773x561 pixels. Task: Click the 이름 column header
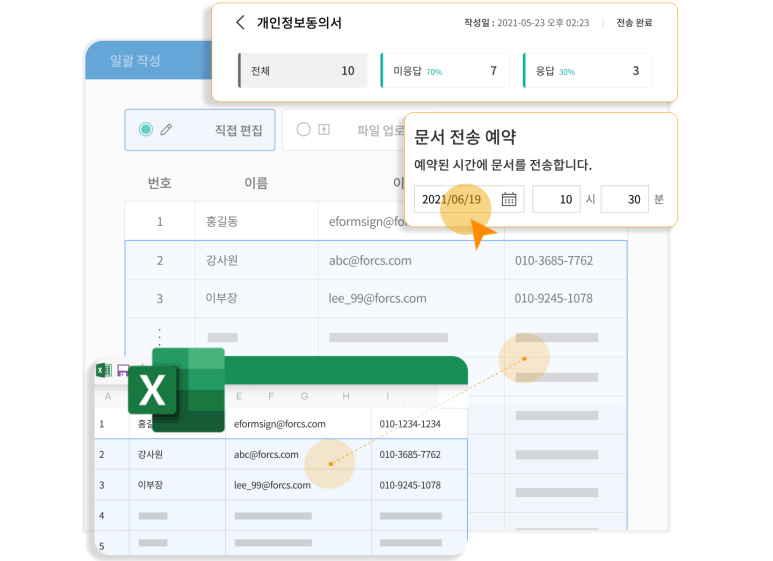256,183
